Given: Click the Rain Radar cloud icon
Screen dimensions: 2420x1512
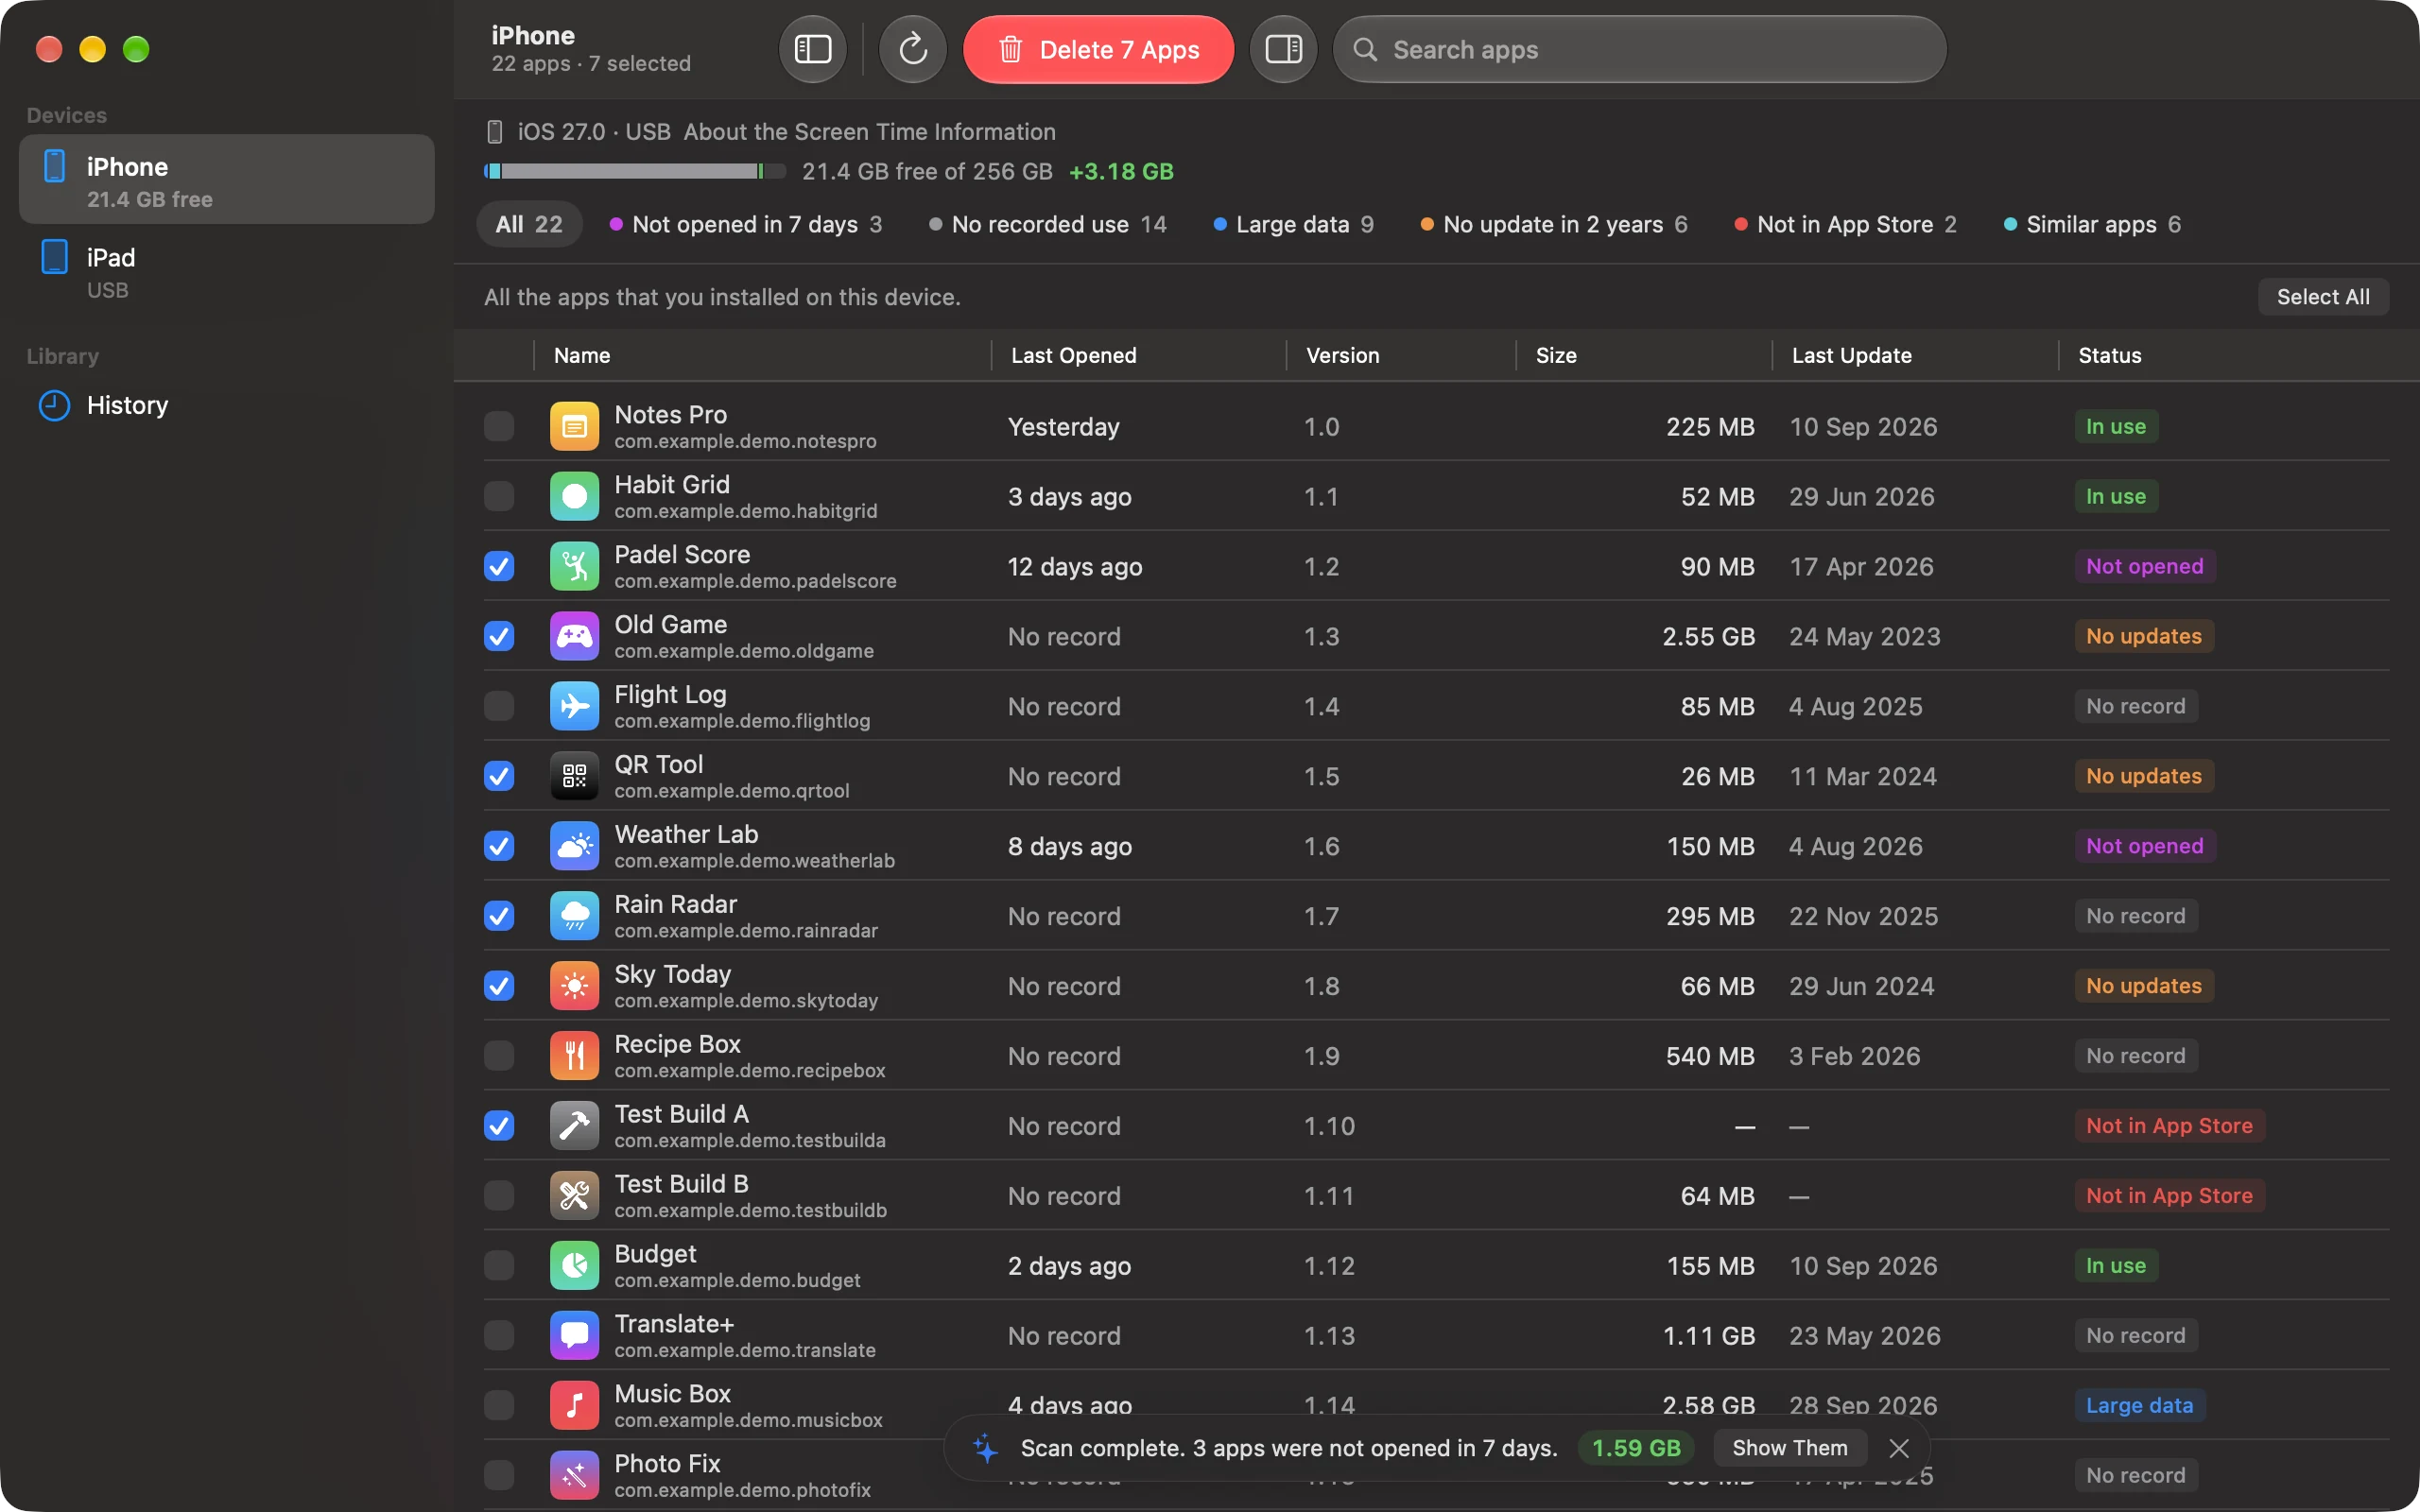Looking at the screenshot, I should (x=574, y=916).
